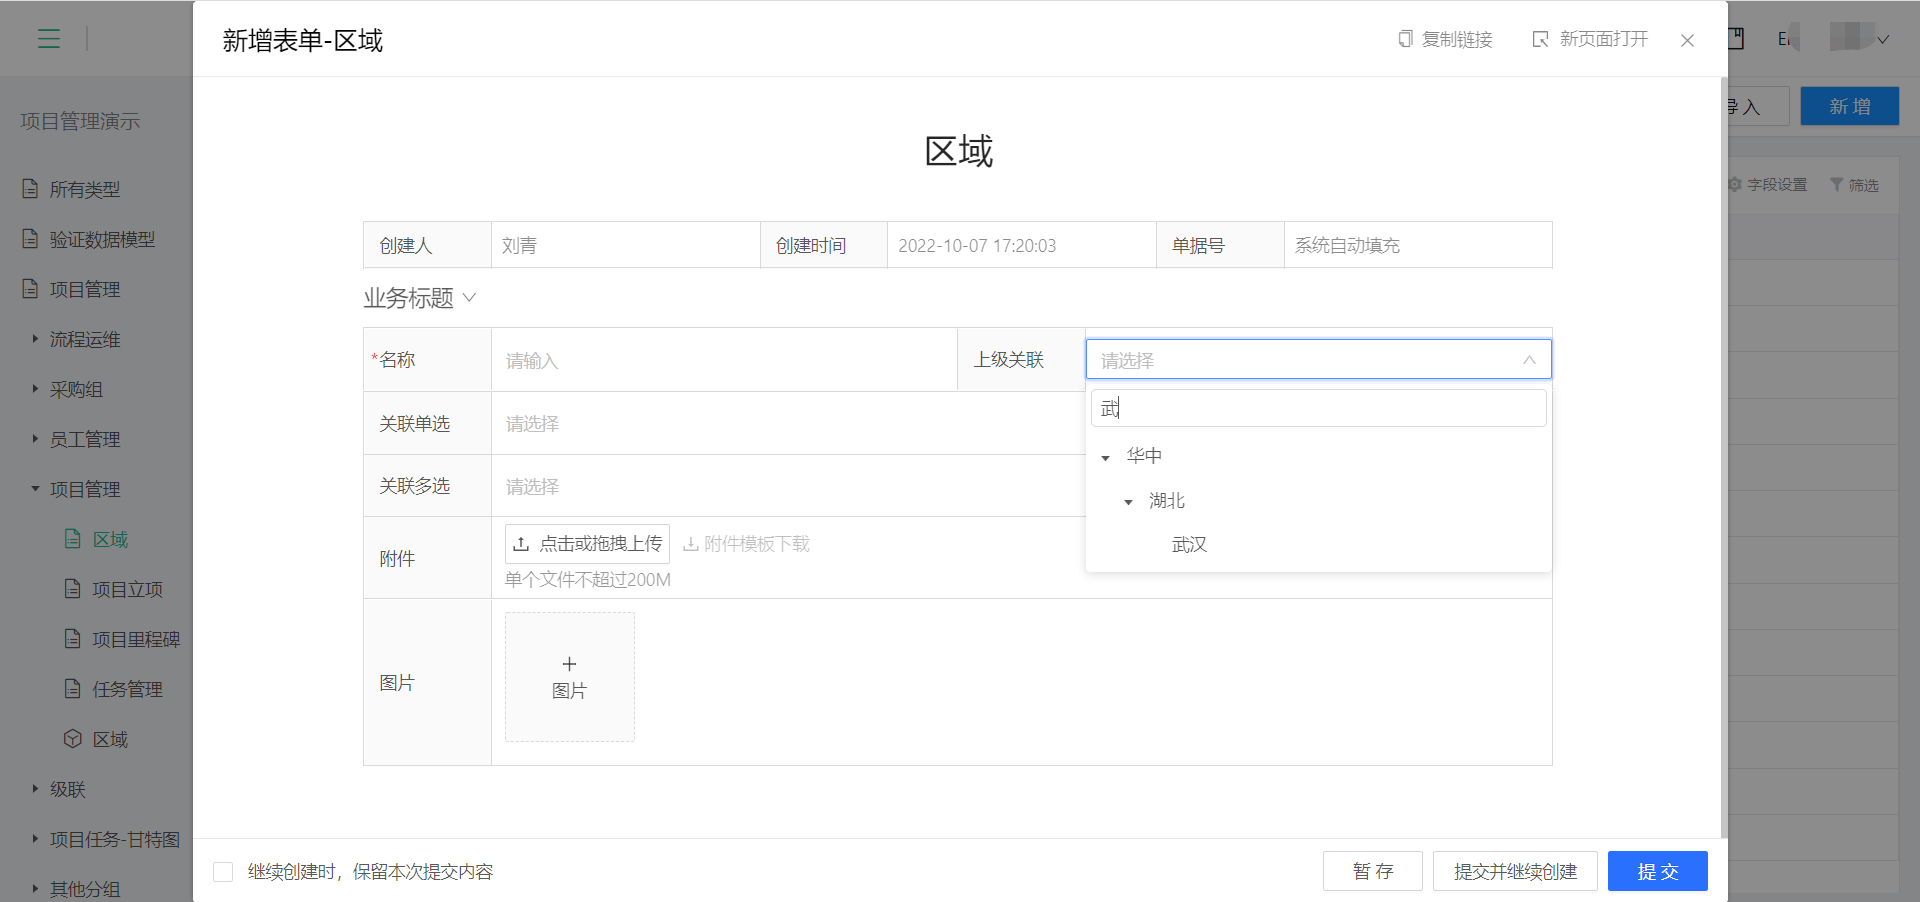Collapse the 华中 tree node

click(1105, 457)
